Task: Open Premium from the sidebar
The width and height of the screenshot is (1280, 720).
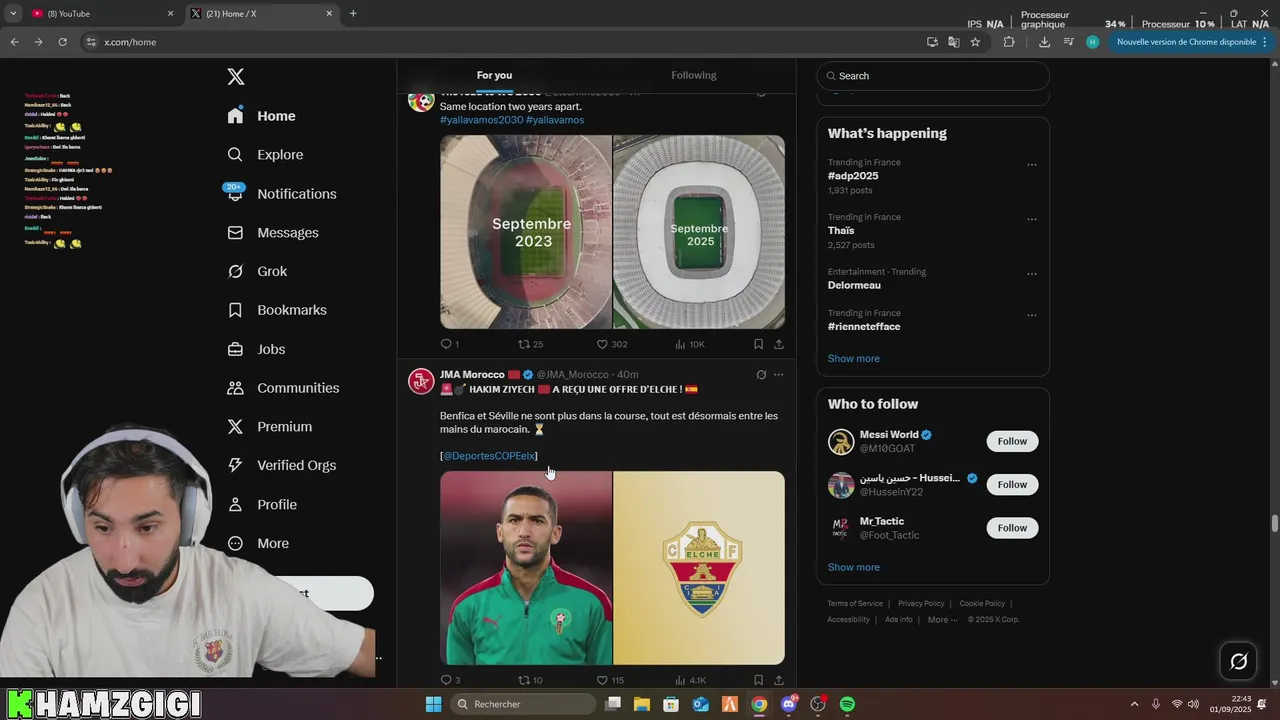Action: [270, 427]
